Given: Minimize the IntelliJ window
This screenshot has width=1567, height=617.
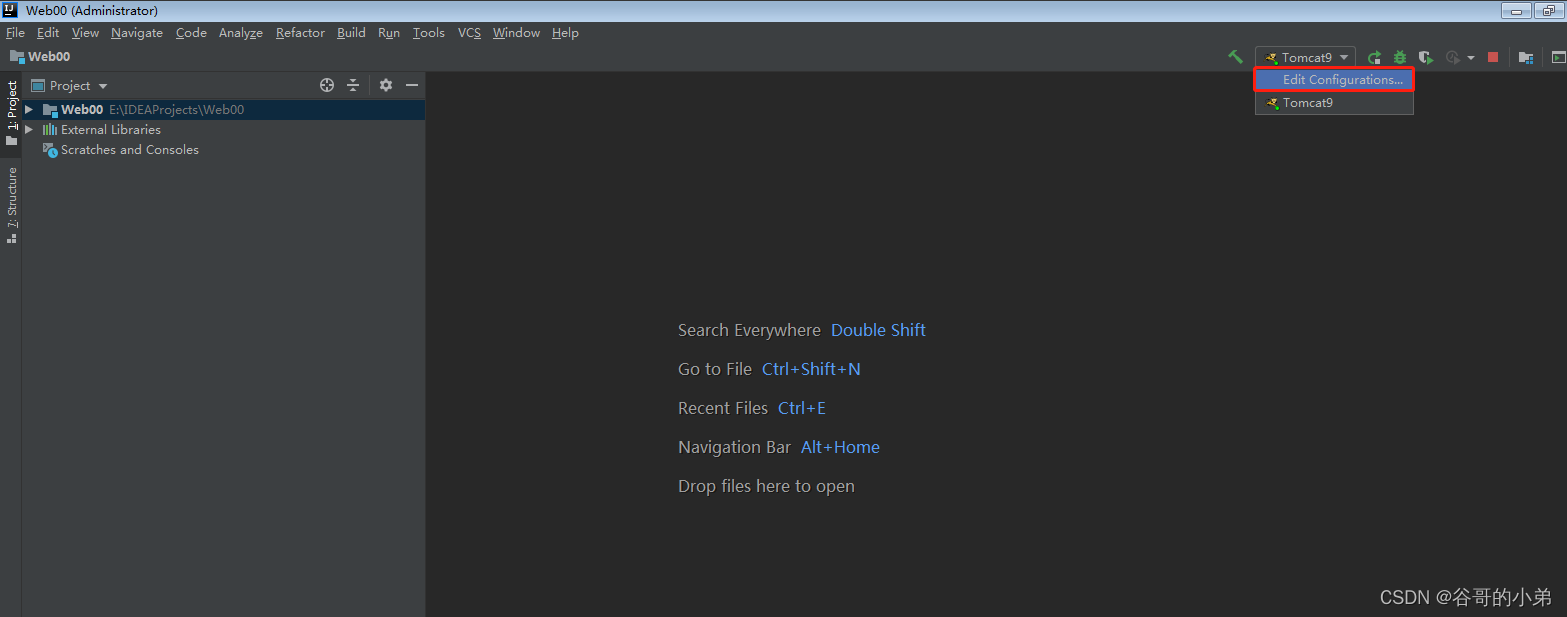Looking at the screenshot, I should pos(1518,11).
